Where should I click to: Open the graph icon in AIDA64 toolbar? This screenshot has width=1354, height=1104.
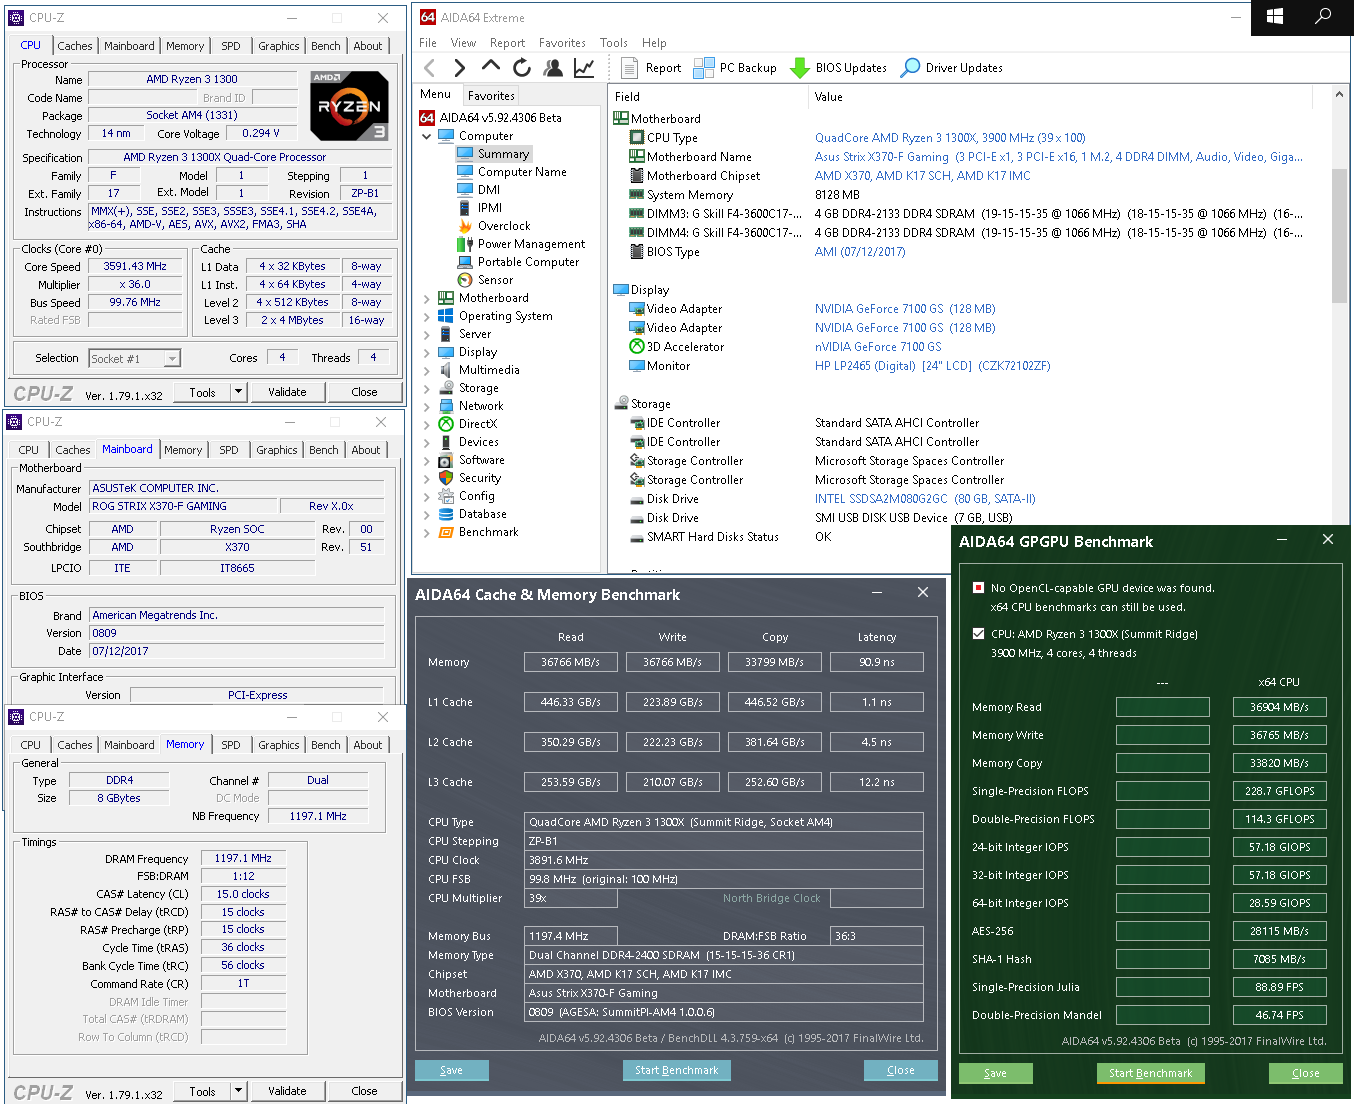(584, 68)
